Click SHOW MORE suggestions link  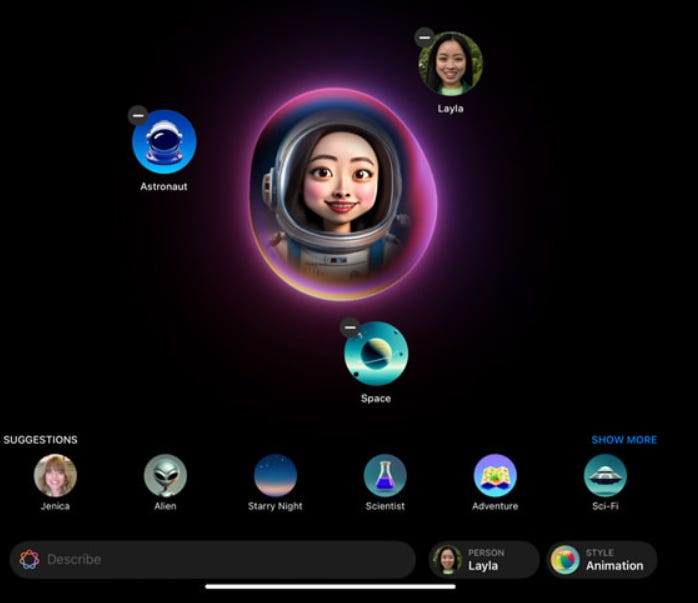coord(624,440)
